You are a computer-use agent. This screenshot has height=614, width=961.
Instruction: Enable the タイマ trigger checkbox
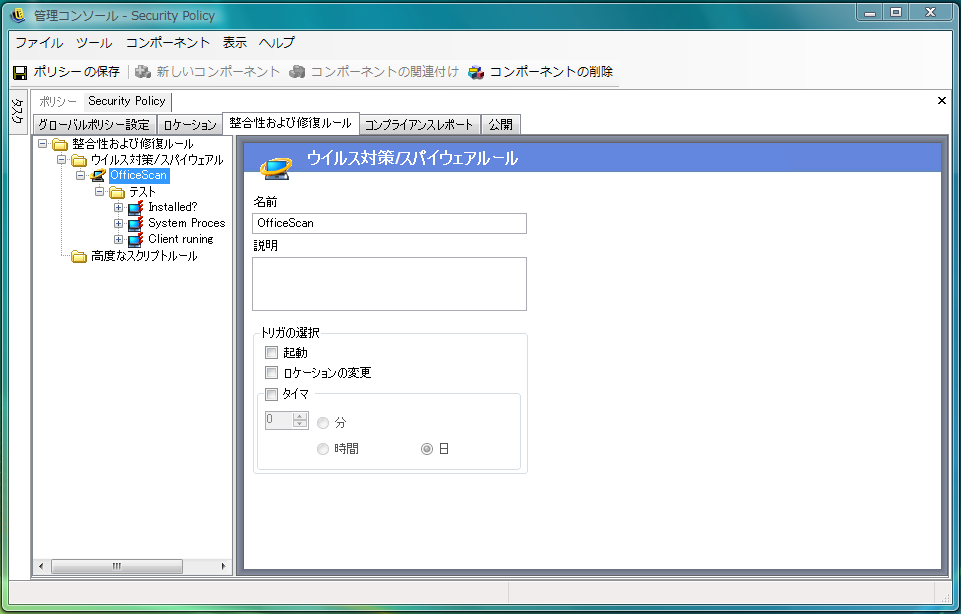click(x=272, y=394)
